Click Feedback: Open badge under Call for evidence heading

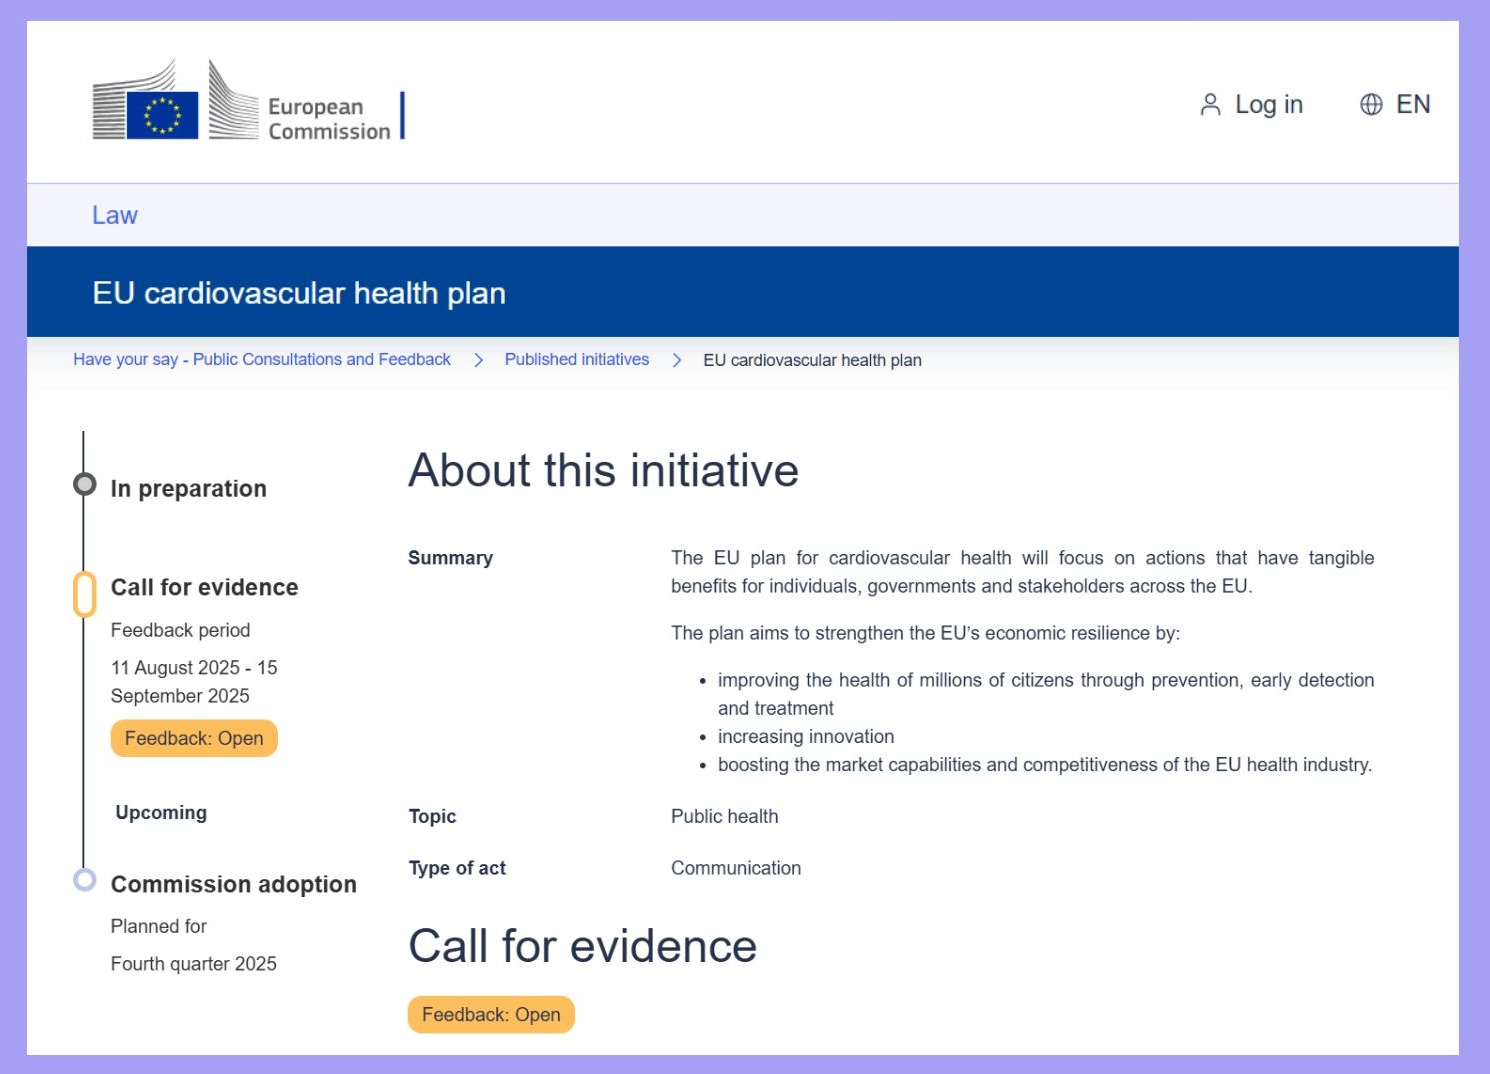coord(491,1015)
